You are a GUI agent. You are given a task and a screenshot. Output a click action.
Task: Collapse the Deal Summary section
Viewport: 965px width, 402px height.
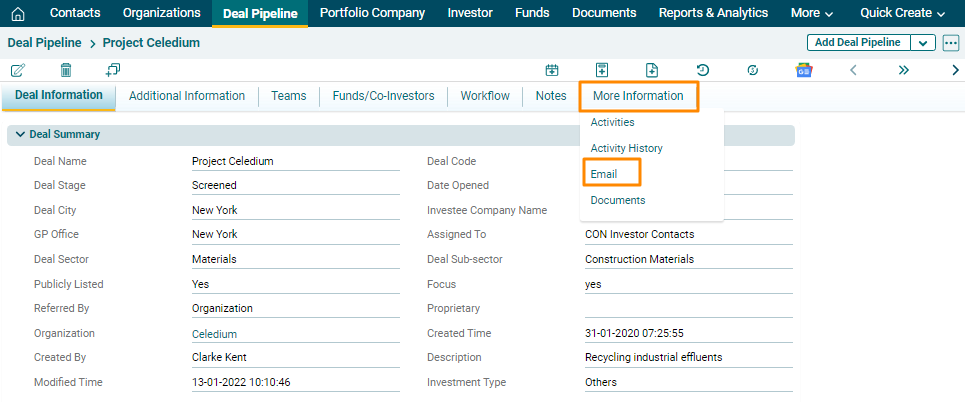point(20,134)
